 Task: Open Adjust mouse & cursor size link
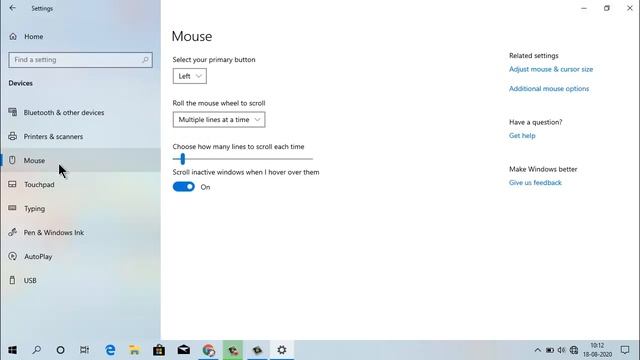(551, 69)
